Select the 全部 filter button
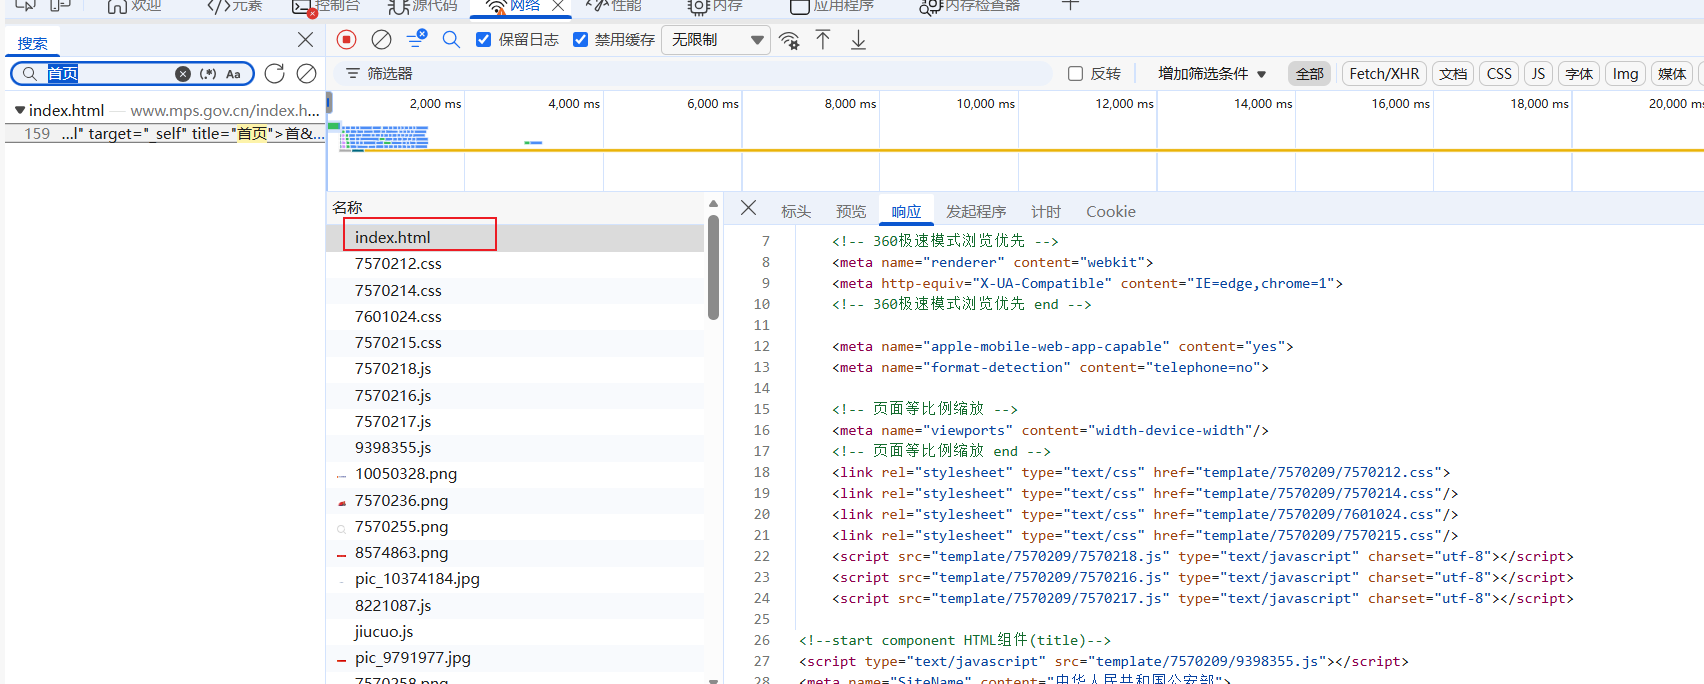This screenshot has width=1704, height=684. [1309, 73]
